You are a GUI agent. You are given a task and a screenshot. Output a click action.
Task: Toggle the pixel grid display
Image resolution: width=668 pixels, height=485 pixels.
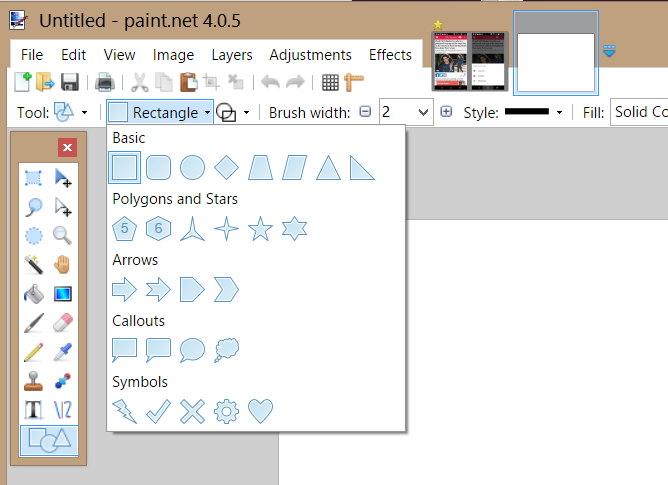click(x=330, y=83)
